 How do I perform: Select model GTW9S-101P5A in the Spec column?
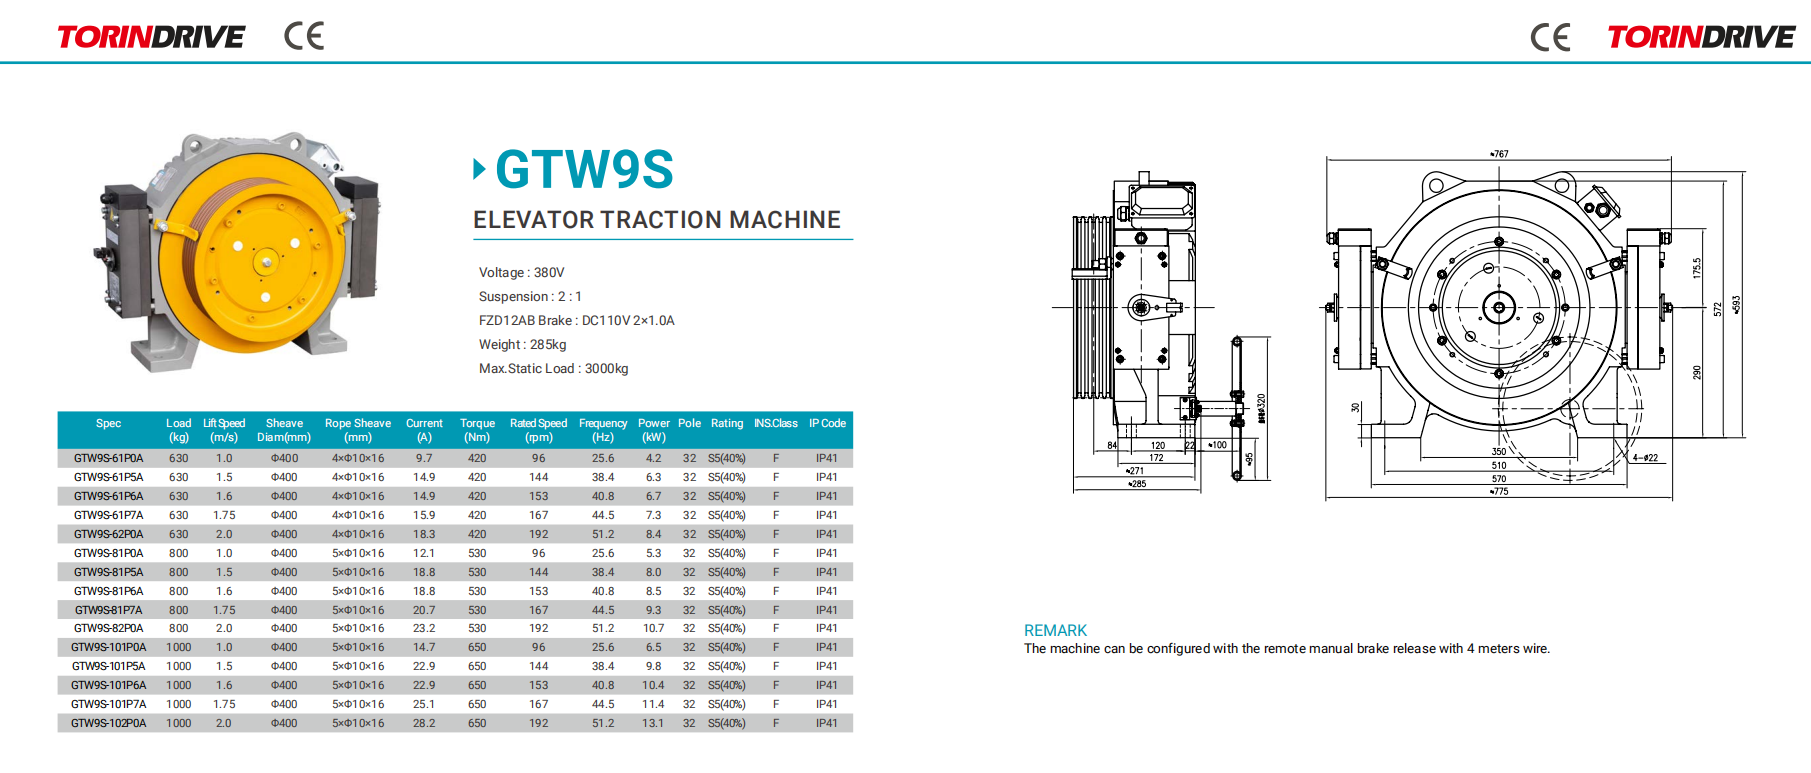pos(108,666)
